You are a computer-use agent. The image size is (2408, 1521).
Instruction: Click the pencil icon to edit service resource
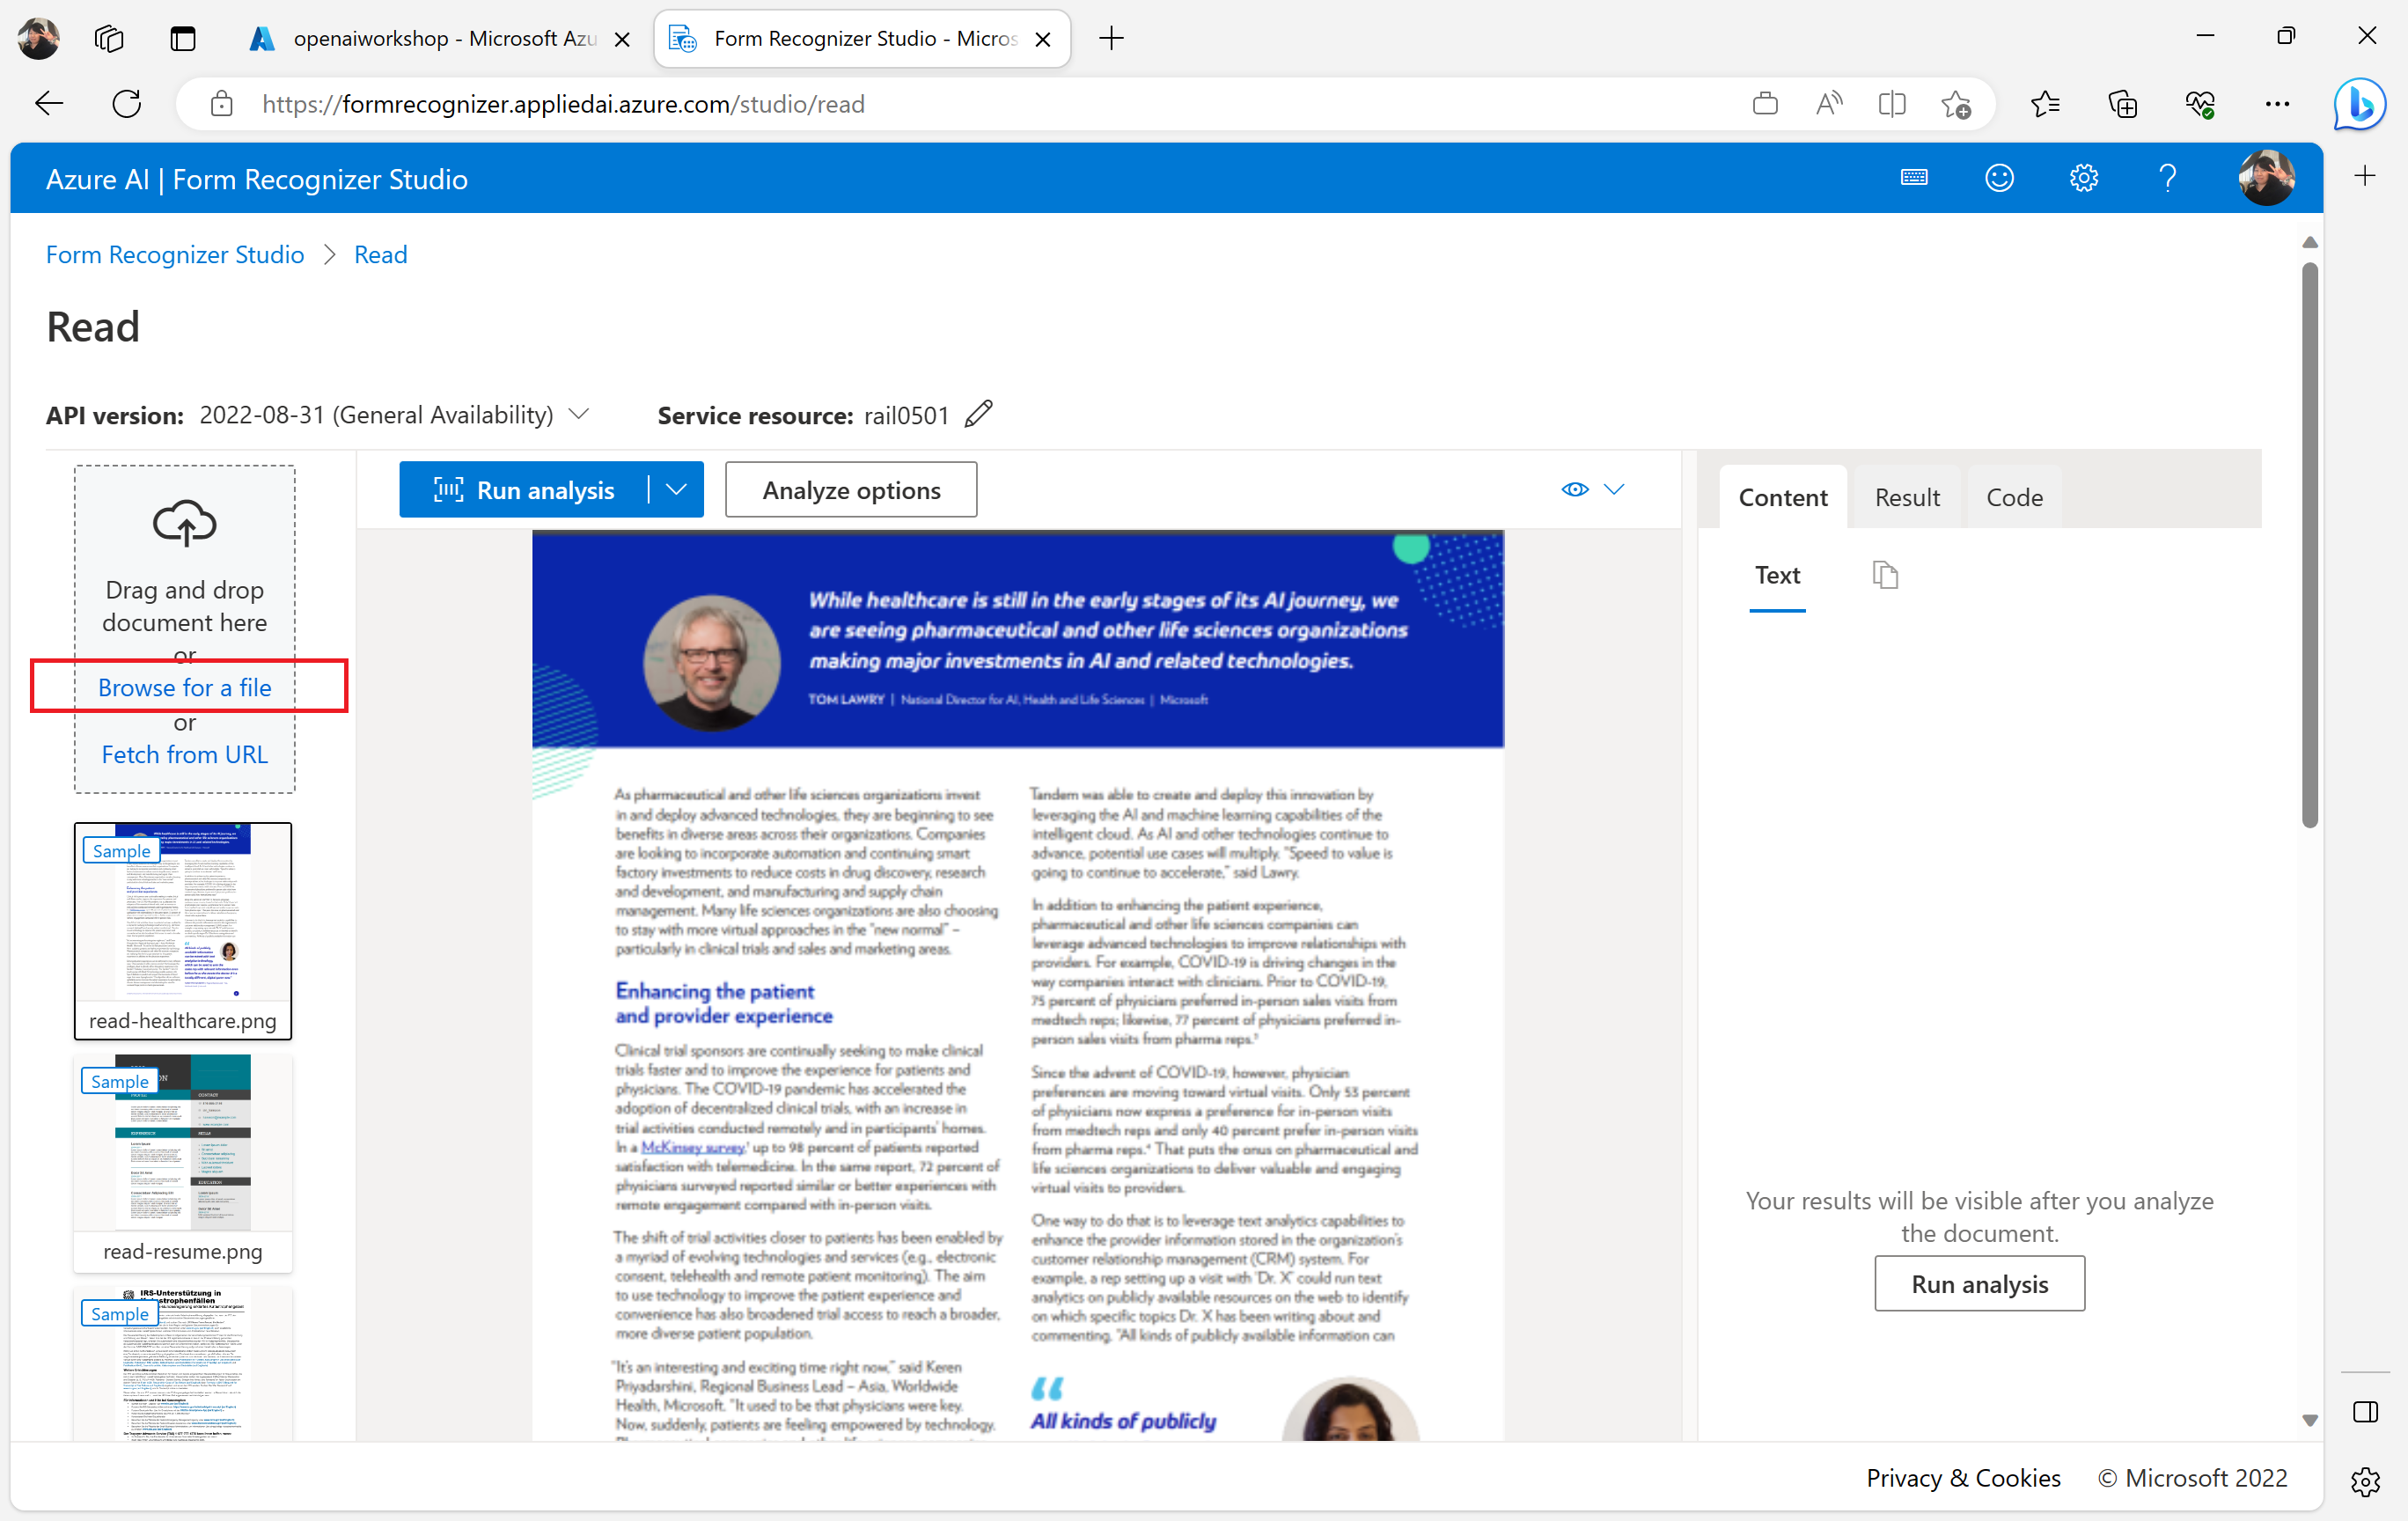pos(978,414)
